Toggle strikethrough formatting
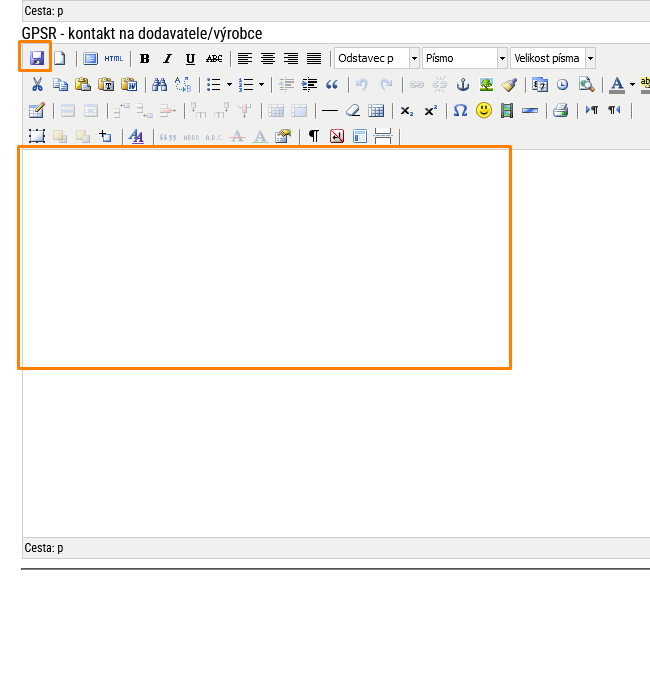Screen dimensions: 650x680 (x=214, y=58)
